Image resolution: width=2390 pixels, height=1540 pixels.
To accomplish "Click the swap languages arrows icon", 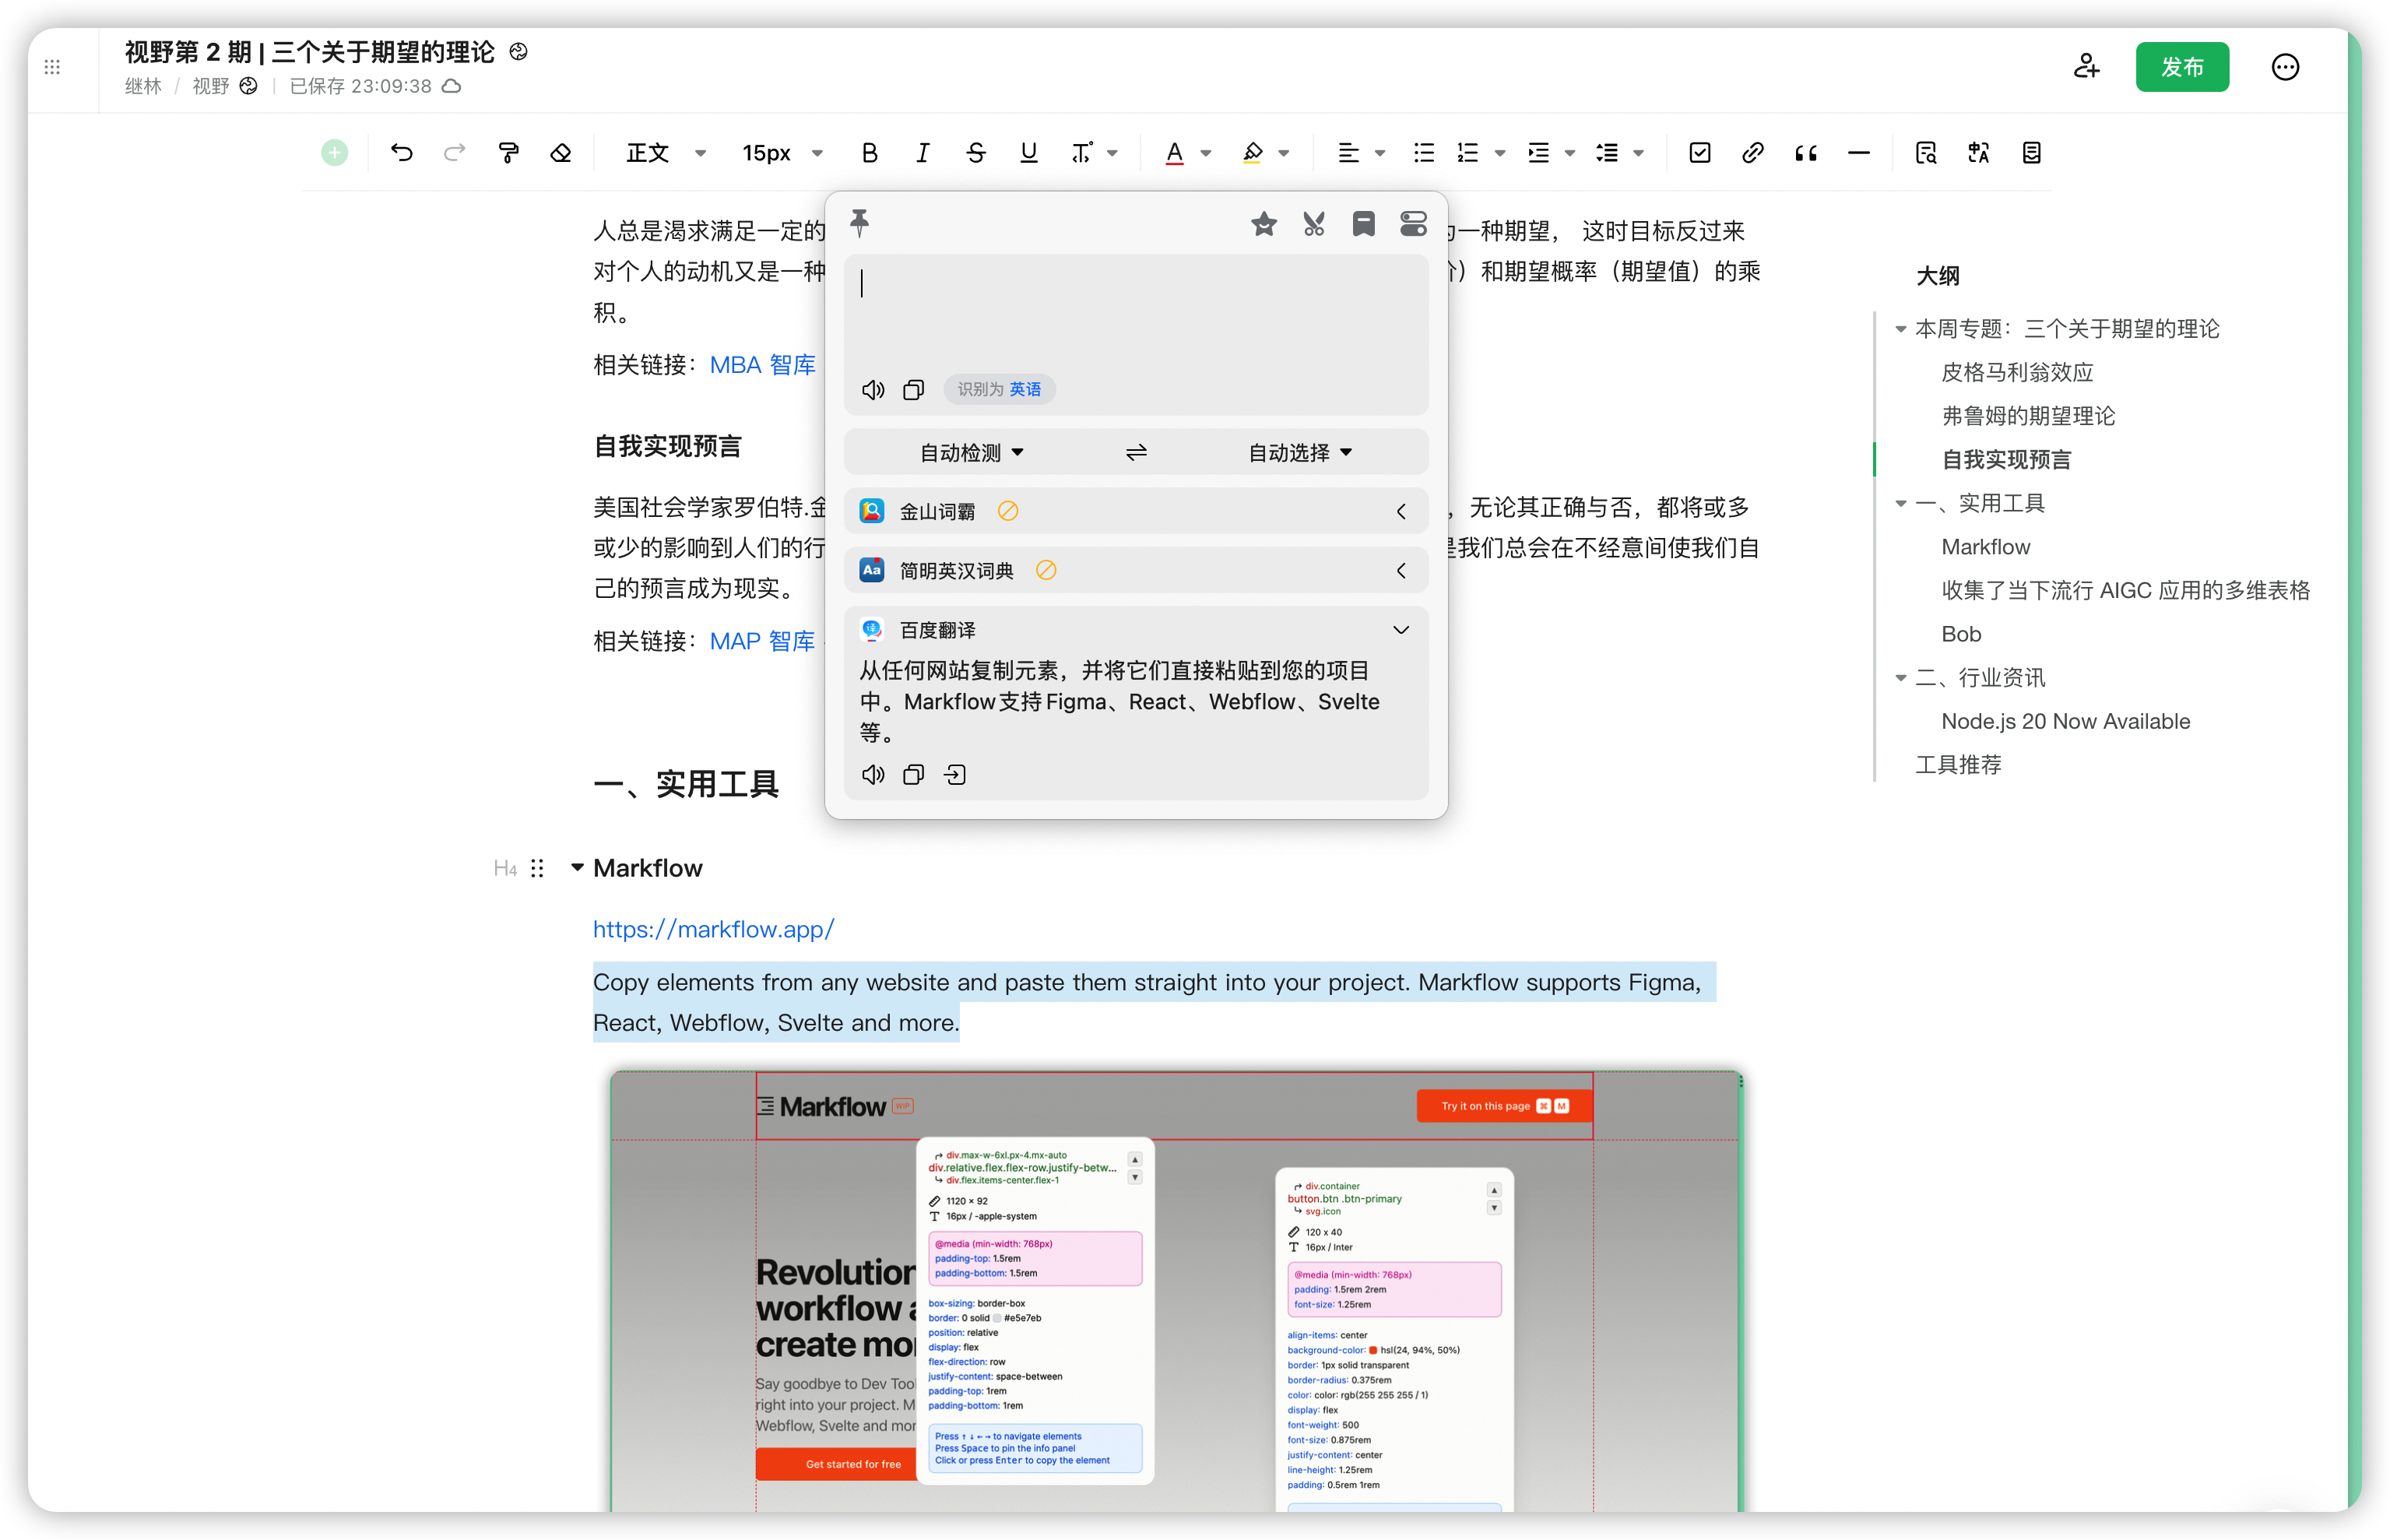I will [1136, 453].
